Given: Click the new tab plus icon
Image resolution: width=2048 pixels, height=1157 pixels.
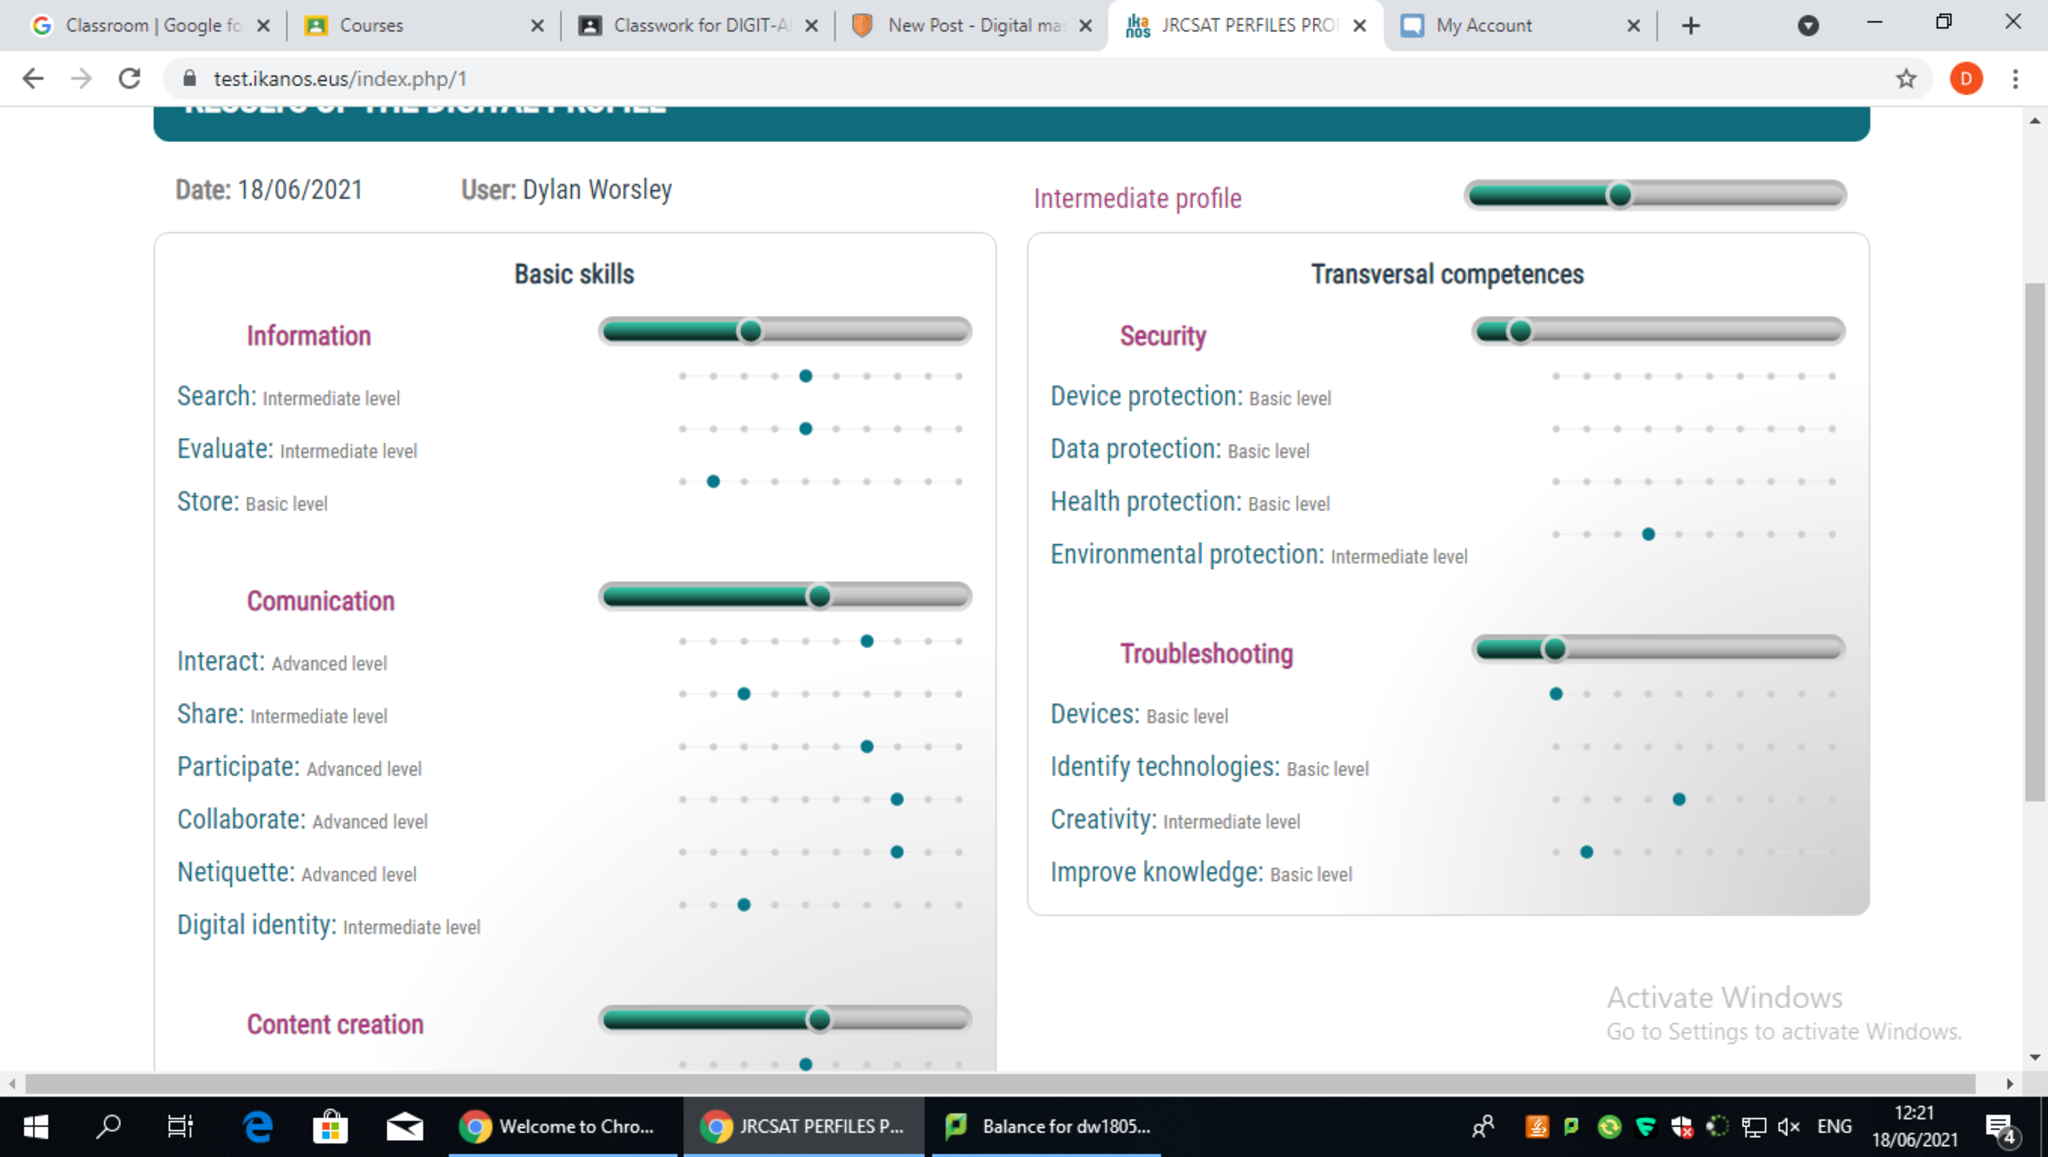Looking at the screenshot, I should 1690,25.
